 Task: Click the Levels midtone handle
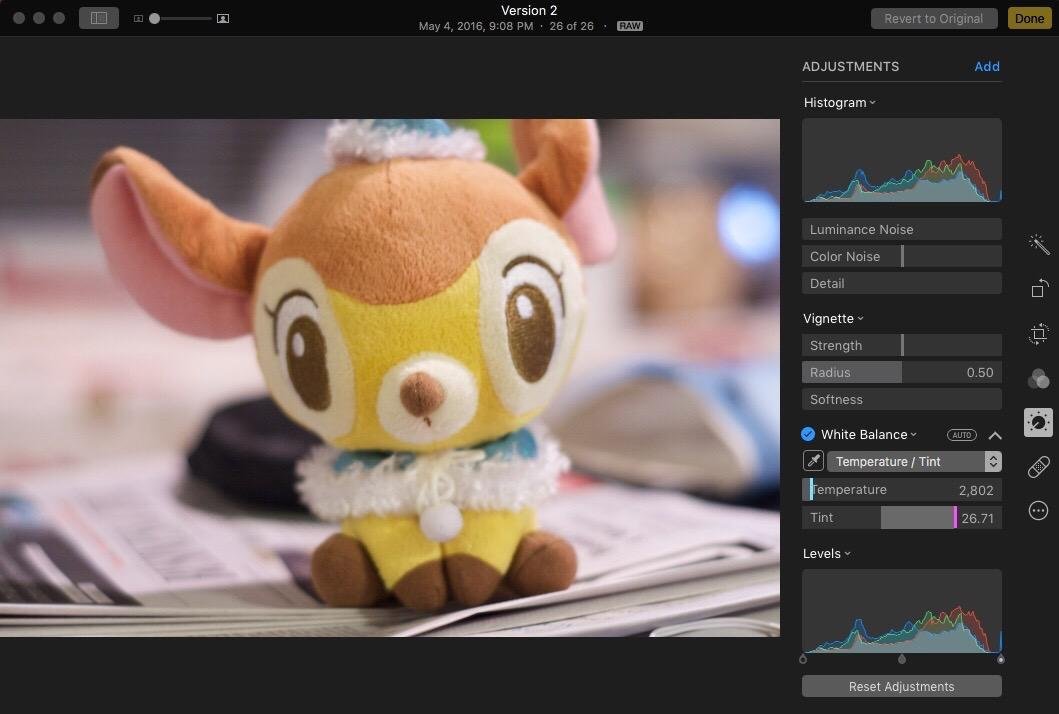tap(902, 659)
